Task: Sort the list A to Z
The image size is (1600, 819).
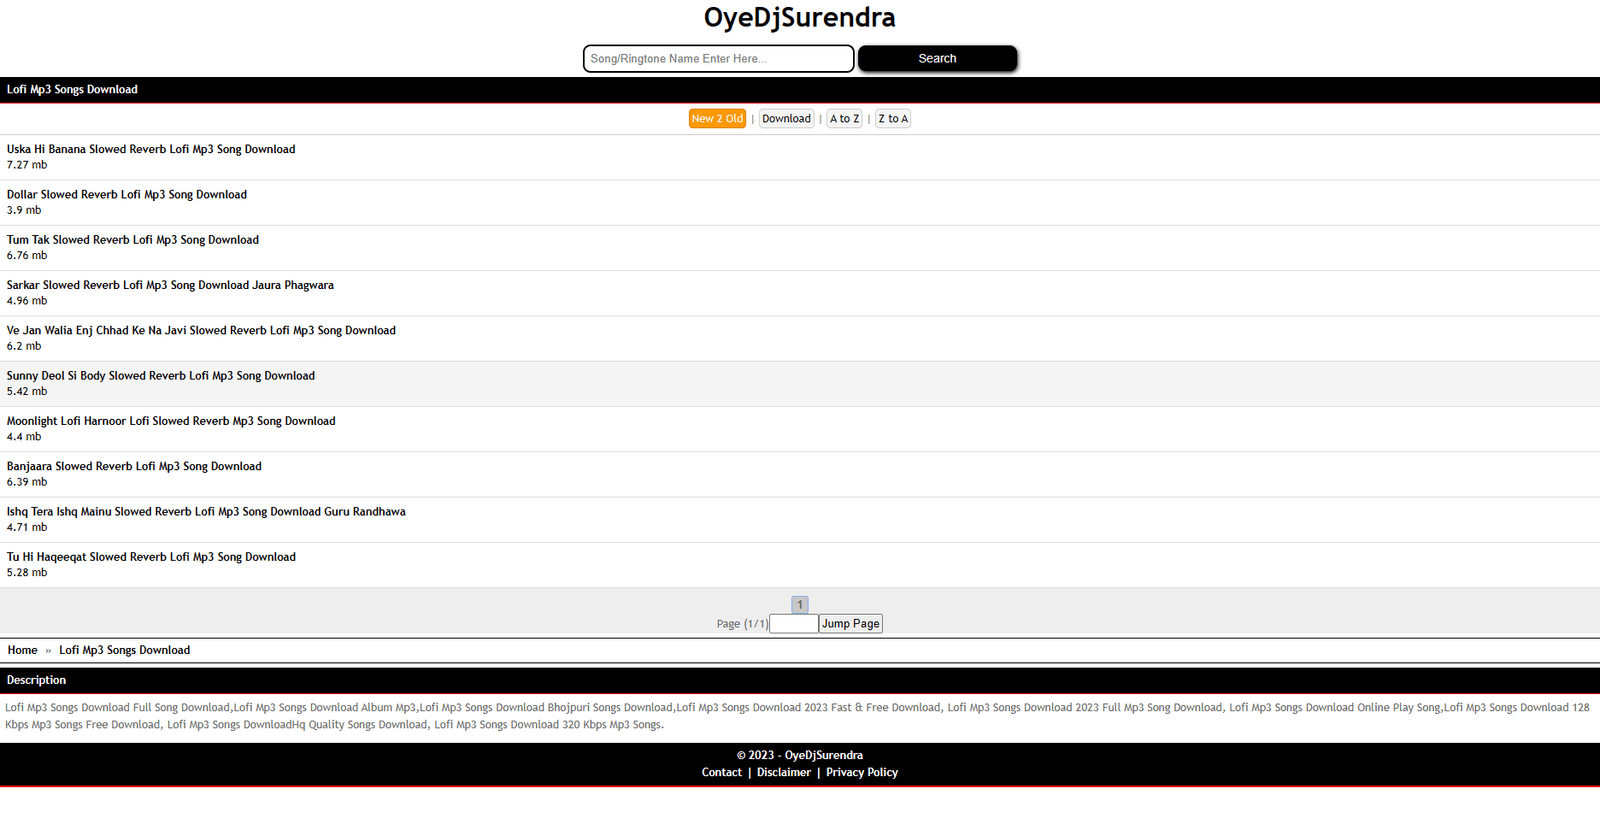Action: (844, 119)
